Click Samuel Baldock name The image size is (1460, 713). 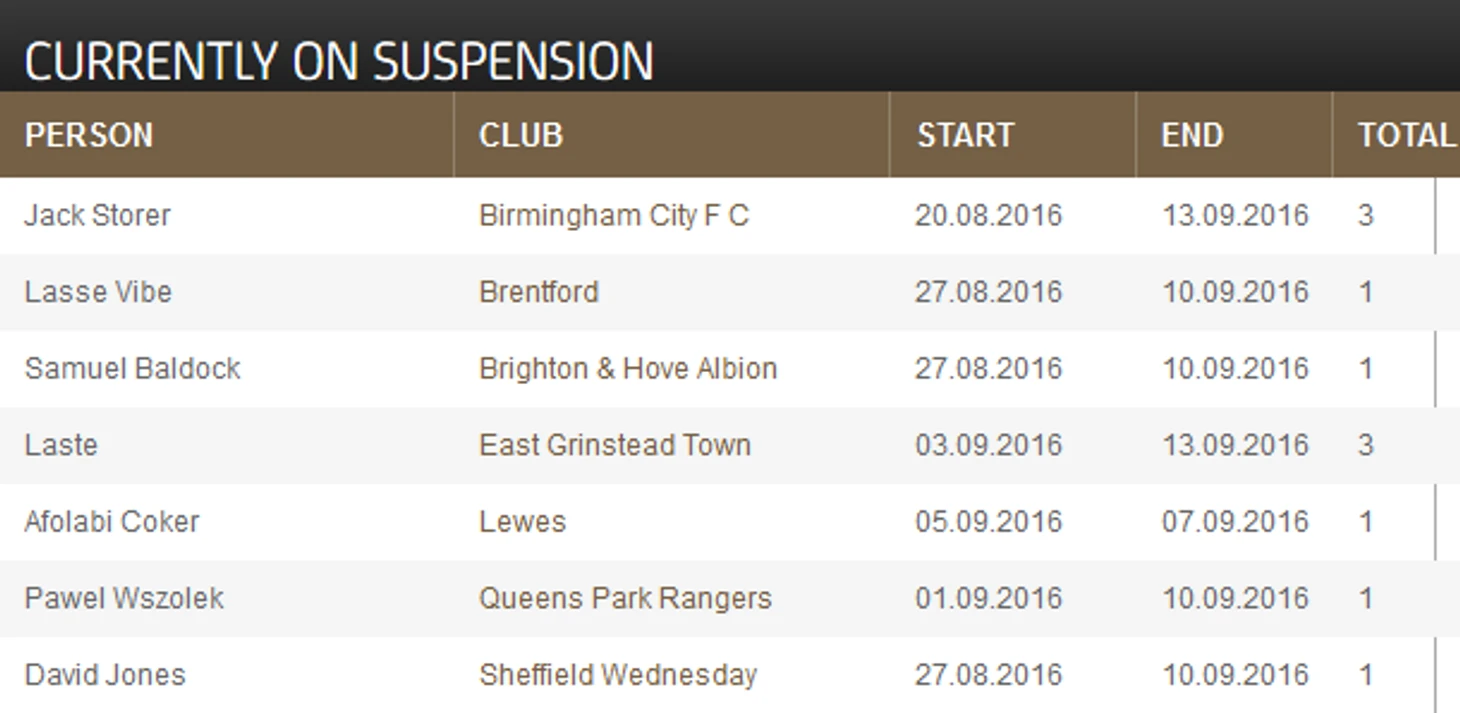coord(132,368)
